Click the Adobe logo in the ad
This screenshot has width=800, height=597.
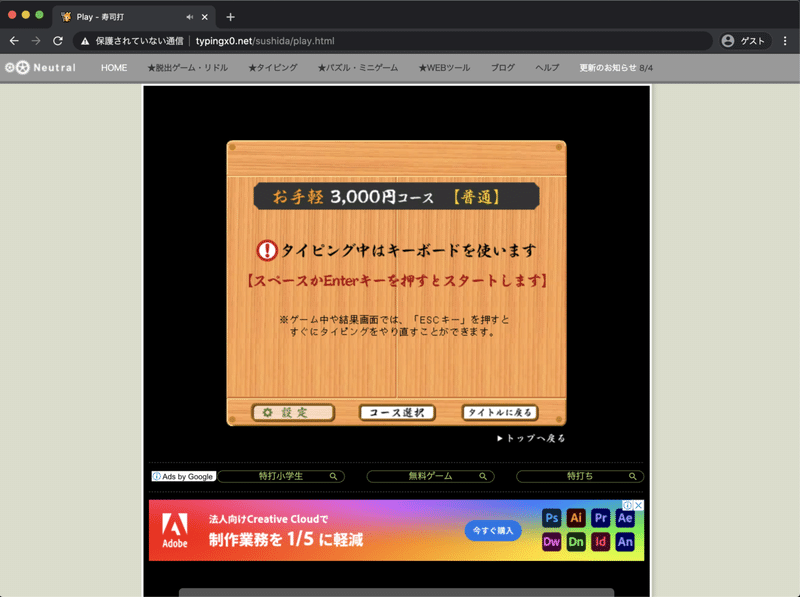[x=174, y=530]
